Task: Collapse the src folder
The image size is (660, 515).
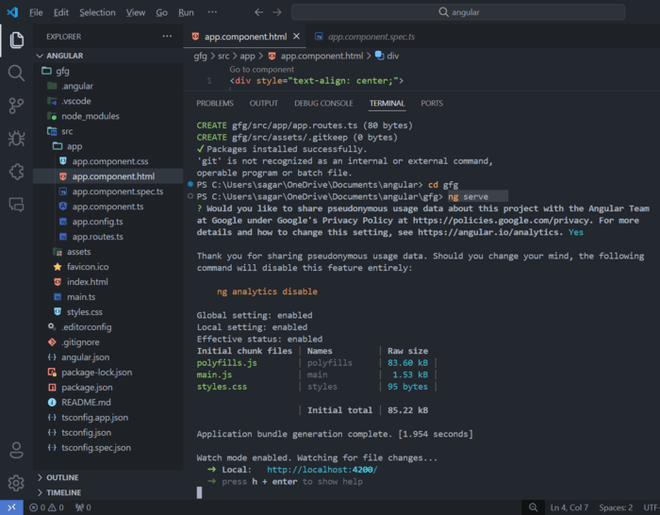Action: click(x=67, y=131)
